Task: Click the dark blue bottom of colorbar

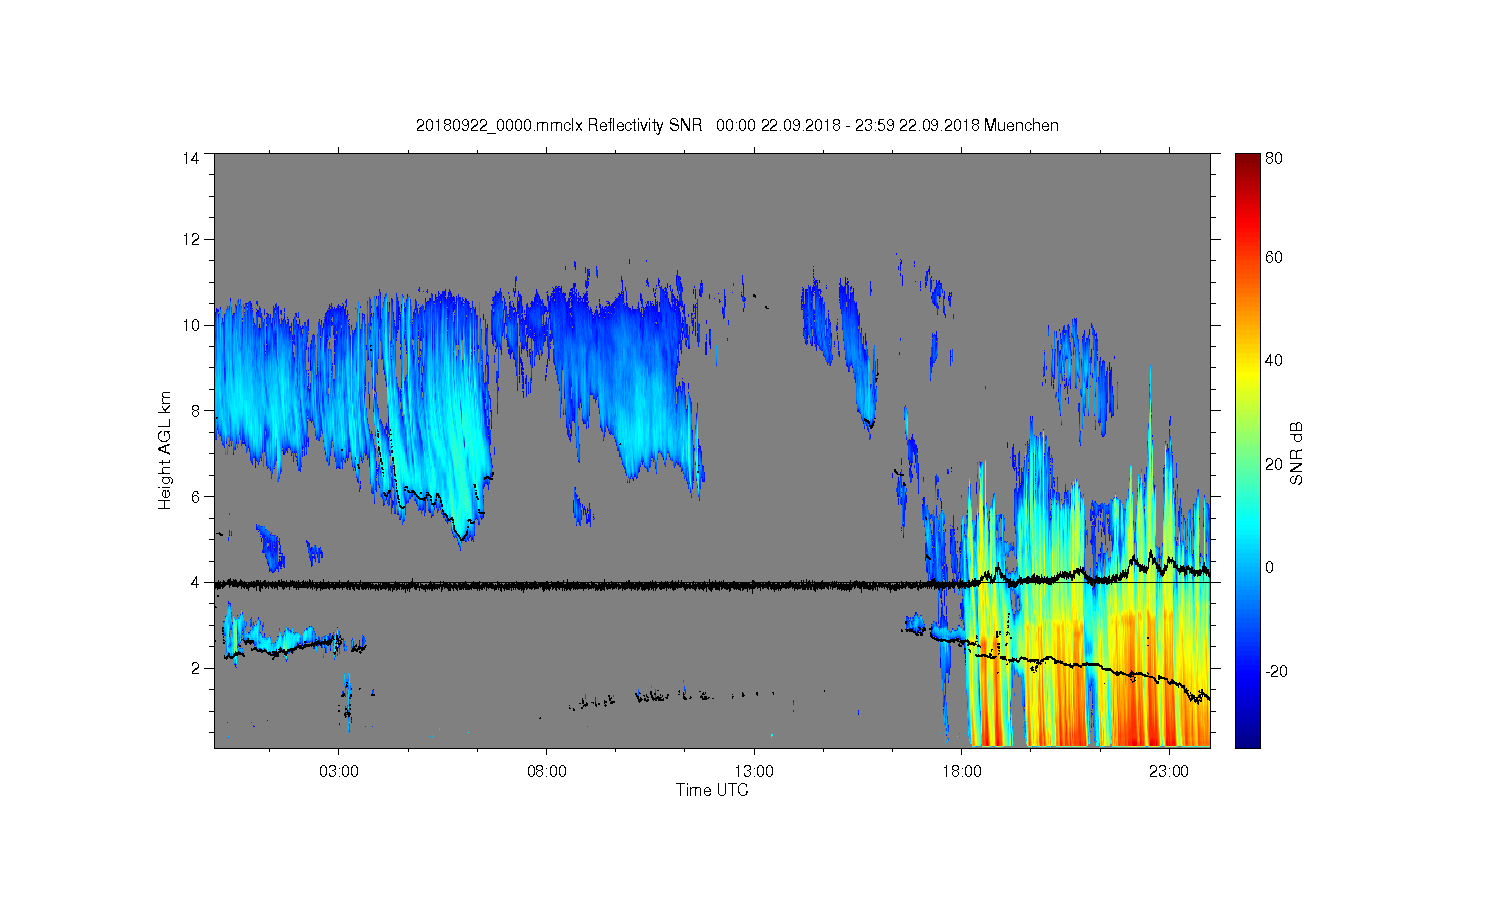Action: click(1247, 738)
